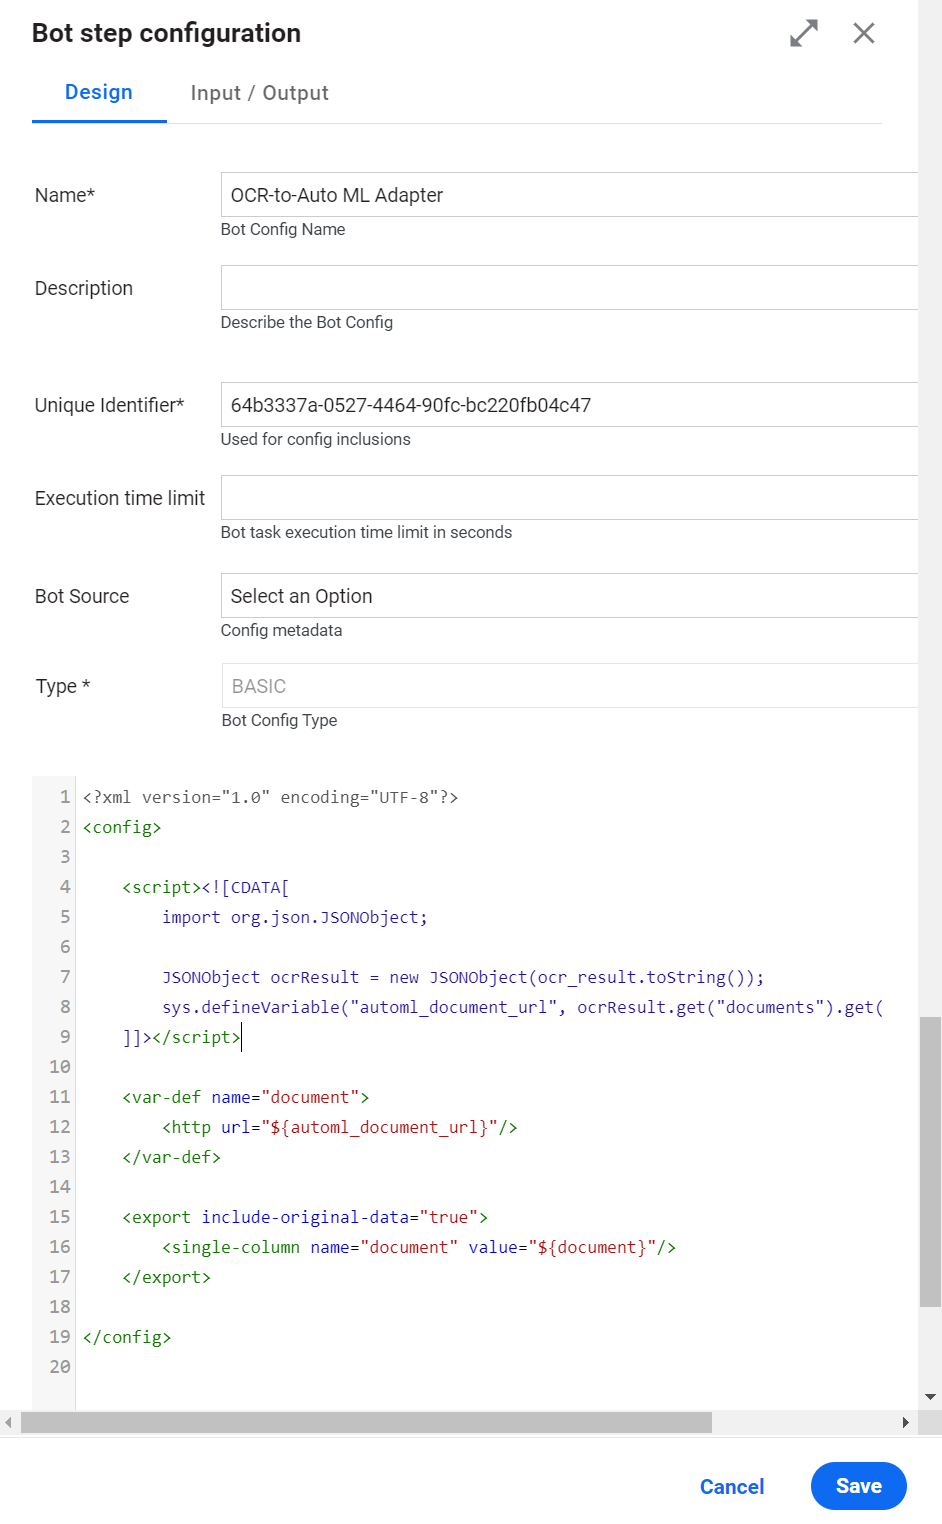Click the export include-original-data line
The height and width of the screenshot is (1524, 942).
pyautogui.click(x=305, y=1217)
